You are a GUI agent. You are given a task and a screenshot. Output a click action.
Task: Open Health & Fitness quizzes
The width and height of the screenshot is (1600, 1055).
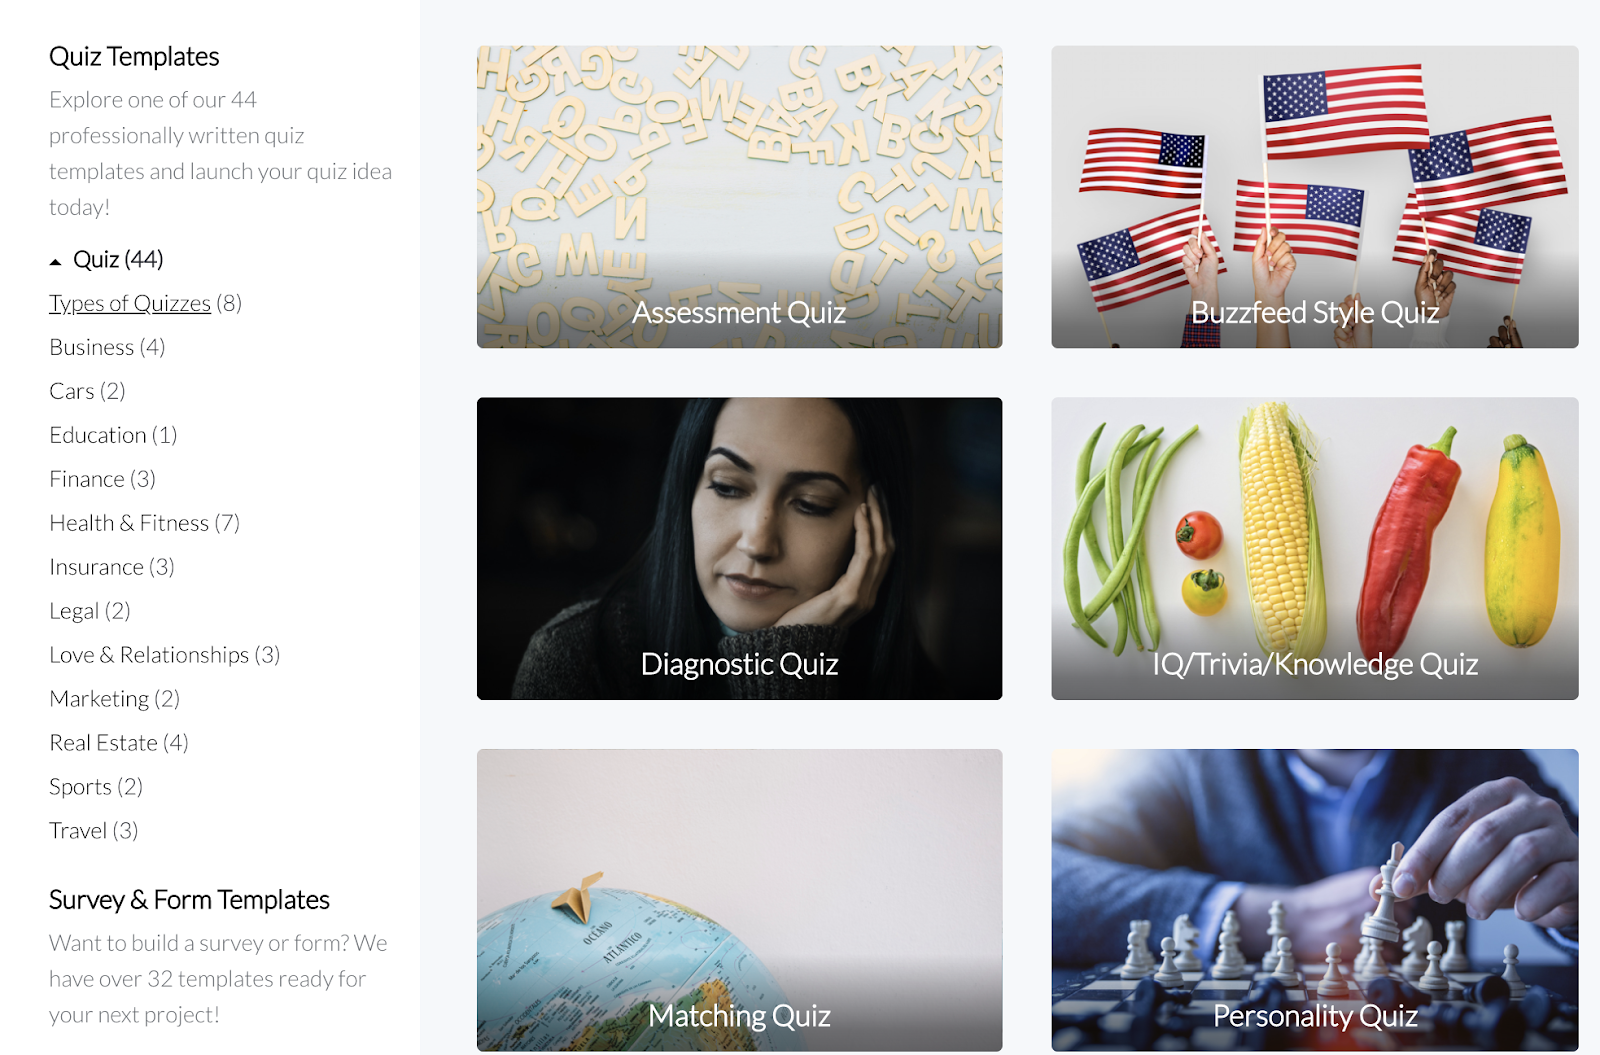[x=129, y=523]
